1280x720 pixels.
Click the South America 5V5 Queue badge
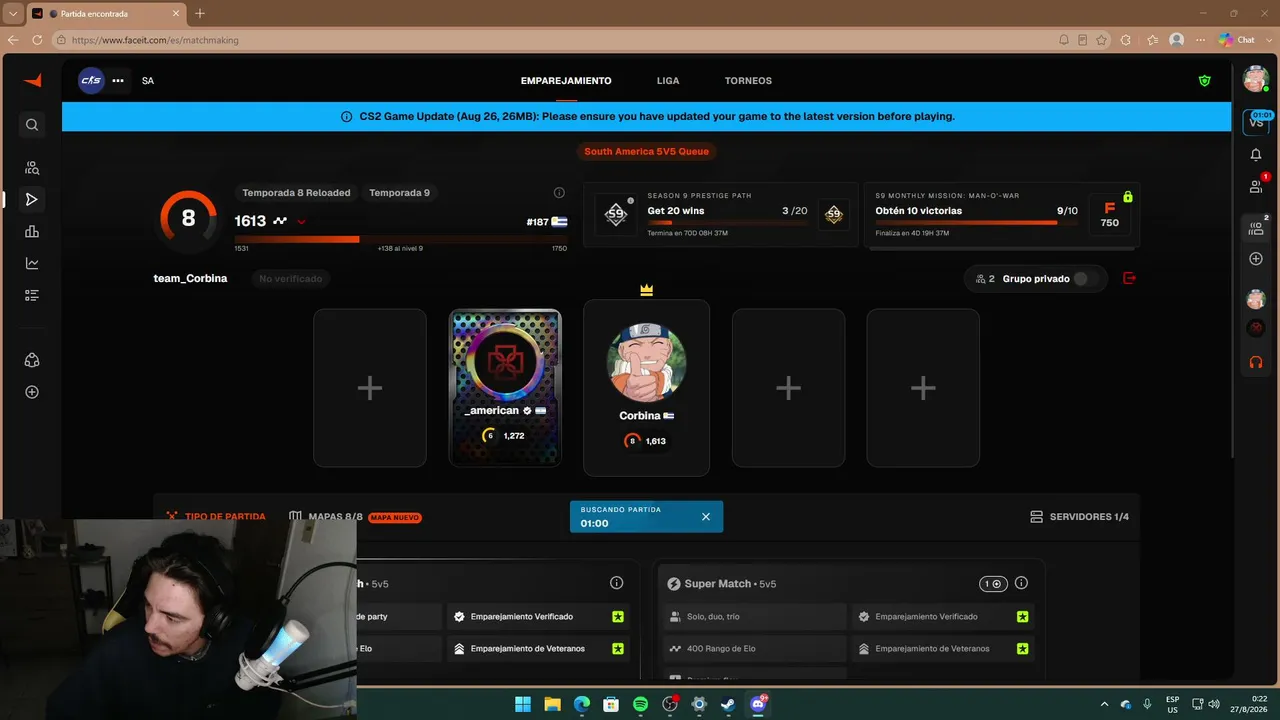pos(646,152)
